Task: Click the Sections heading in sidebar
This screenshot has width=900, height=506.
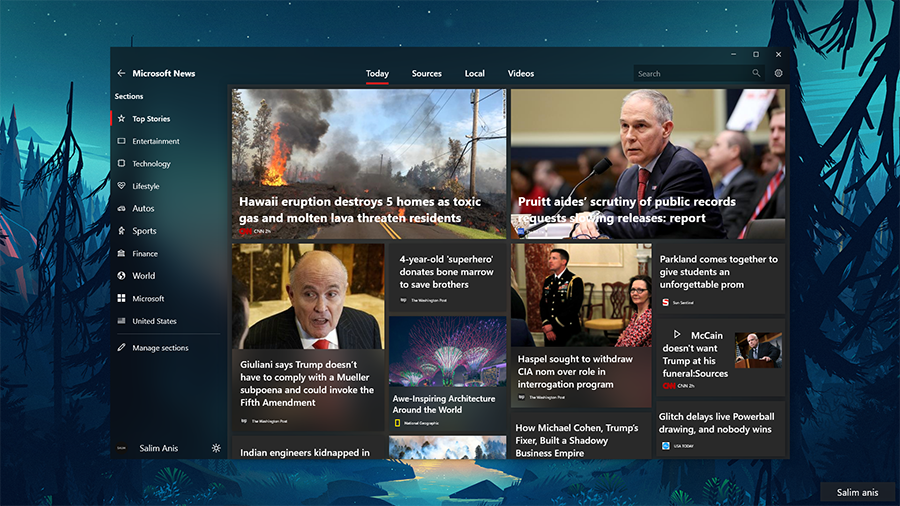Action: (x=129, y=96)
